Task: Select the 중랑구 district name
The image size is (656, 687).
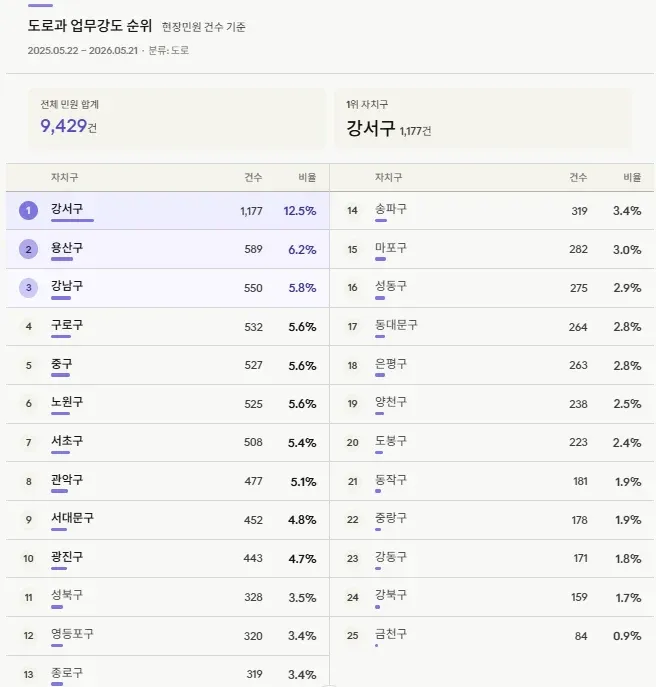Action: coord(390,517)
